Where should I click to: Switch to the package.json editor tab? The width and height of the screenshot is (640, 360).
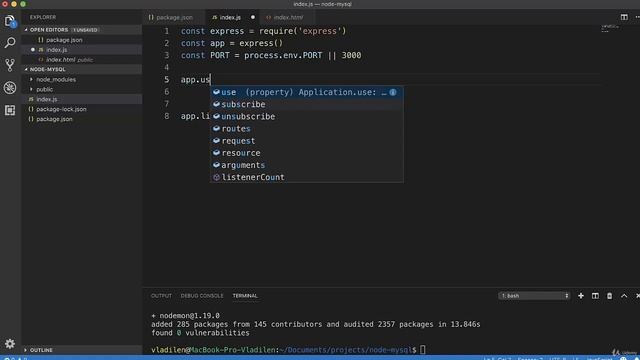tap(174, 17)
